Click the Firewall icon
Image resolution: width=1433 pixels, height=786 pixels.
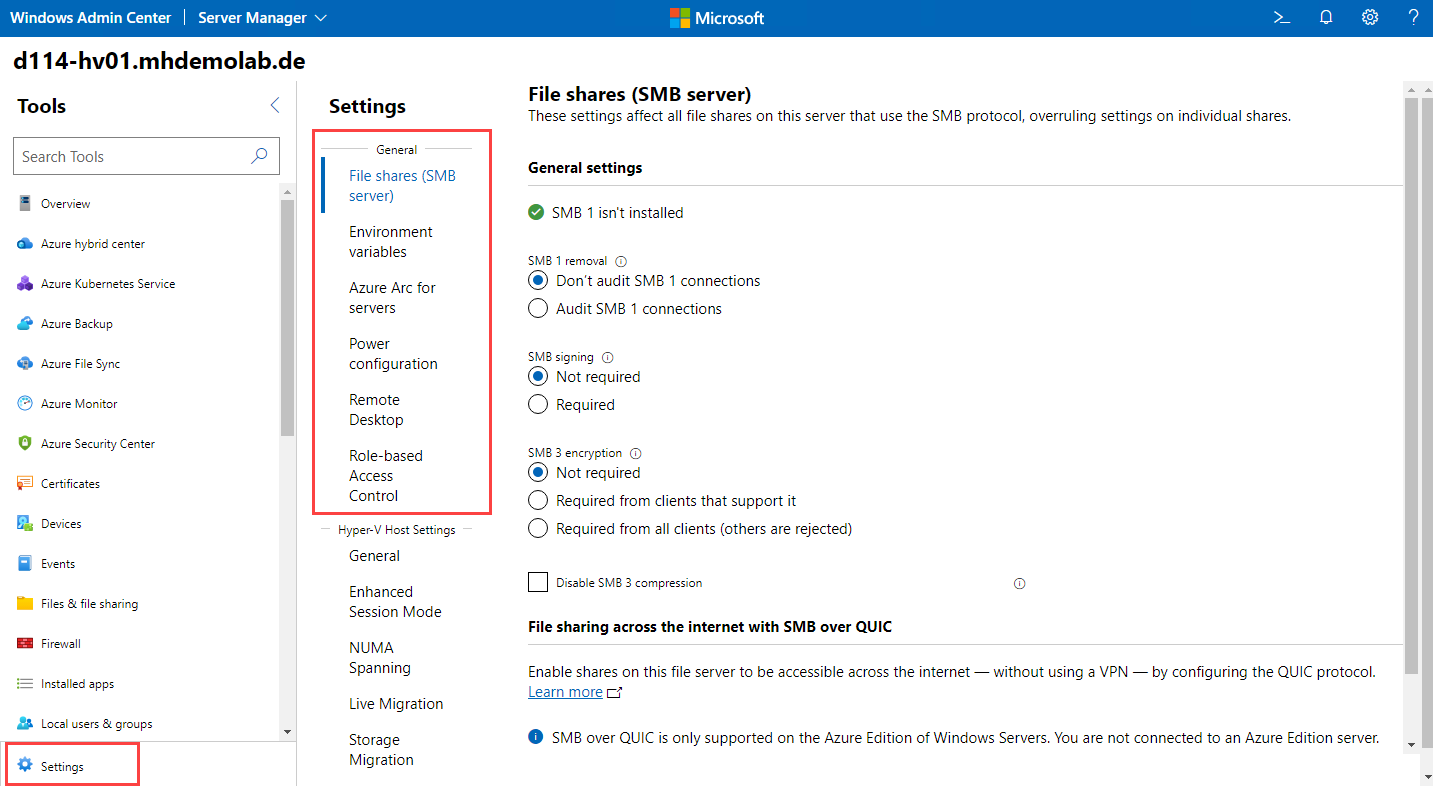click(x=25, y=643)
